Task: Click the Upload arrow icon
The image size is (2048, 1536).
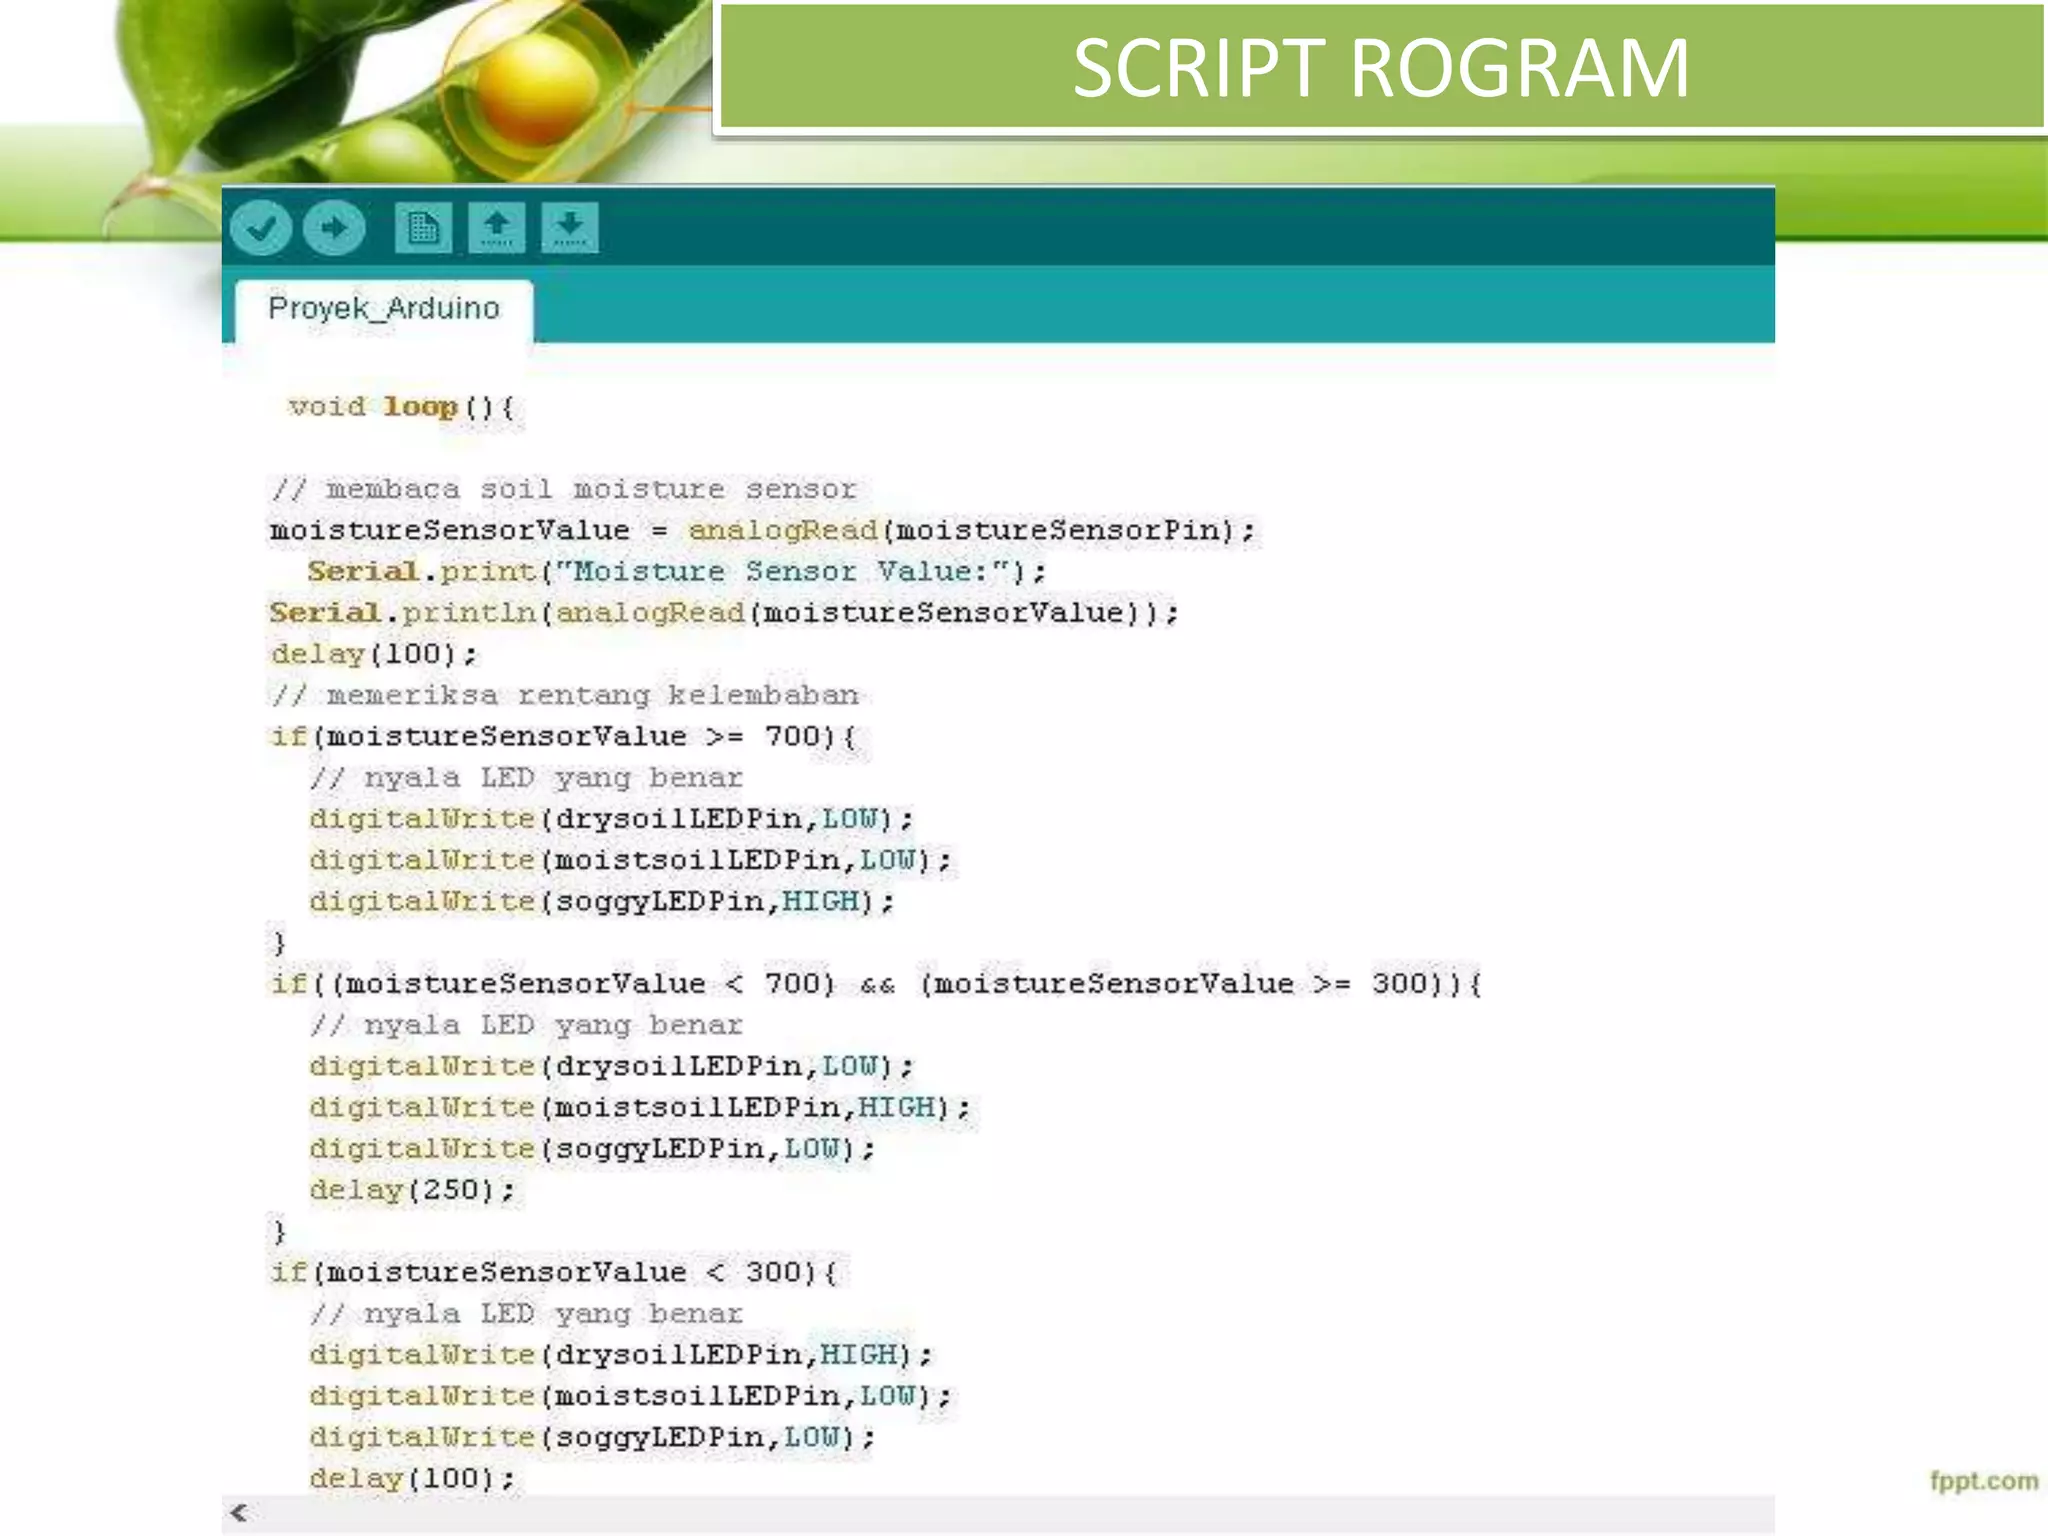Action: pyautogui.click(x=335, y=228)
